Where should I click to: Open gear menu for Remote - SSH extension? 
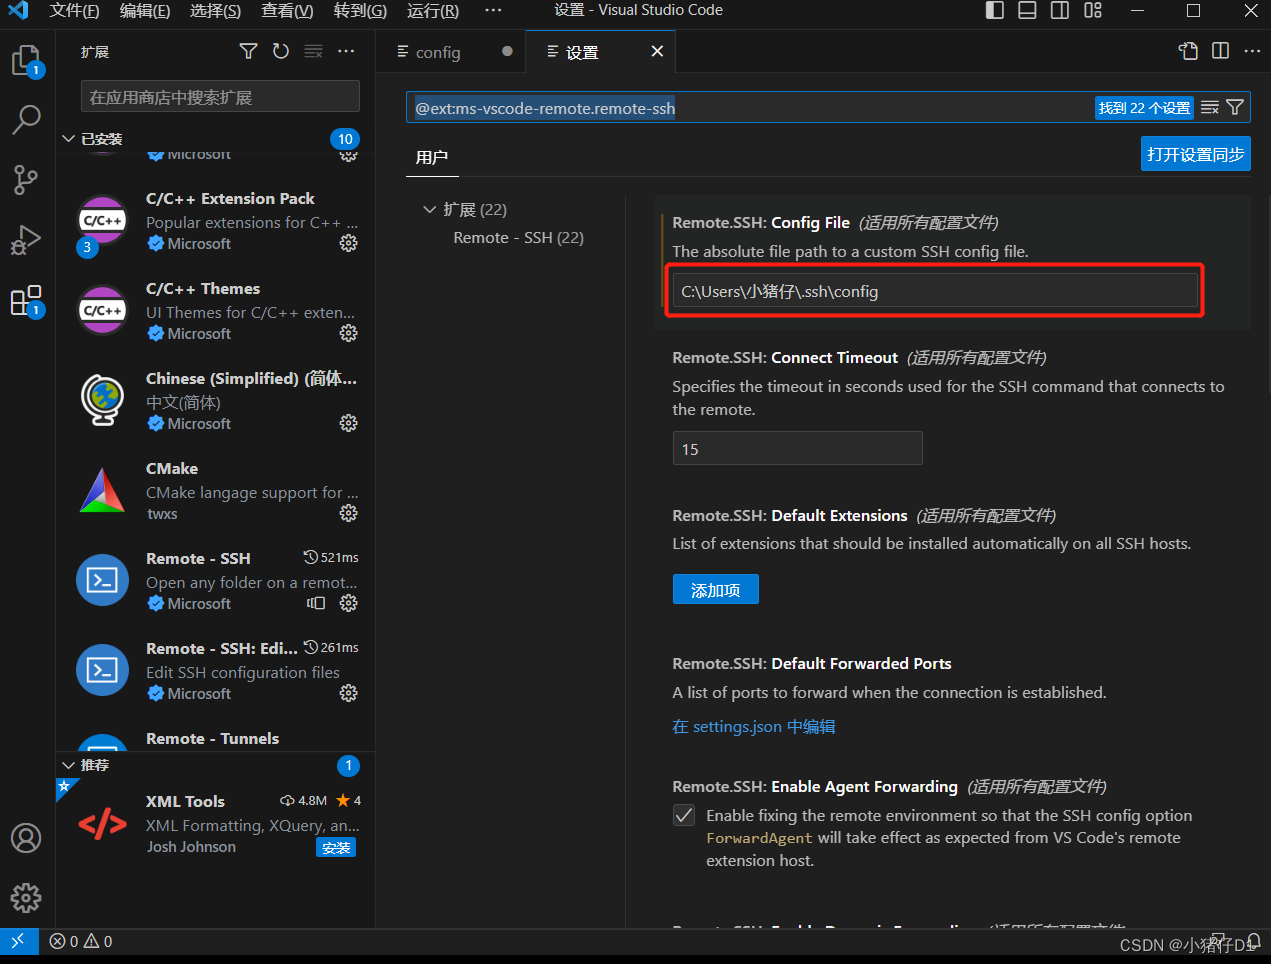coord(348,603)
